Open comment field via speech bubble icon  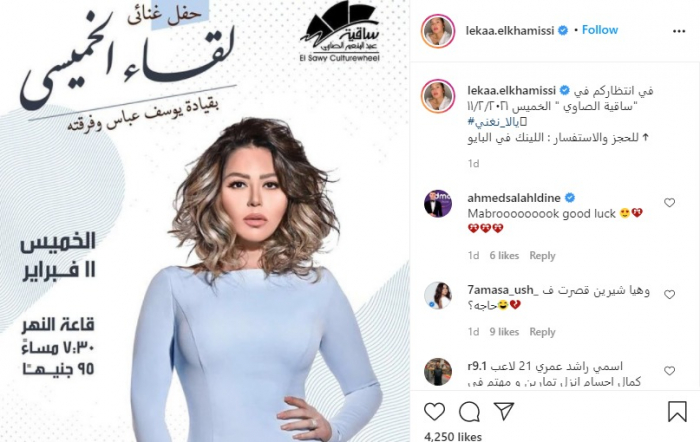point(469,412)
